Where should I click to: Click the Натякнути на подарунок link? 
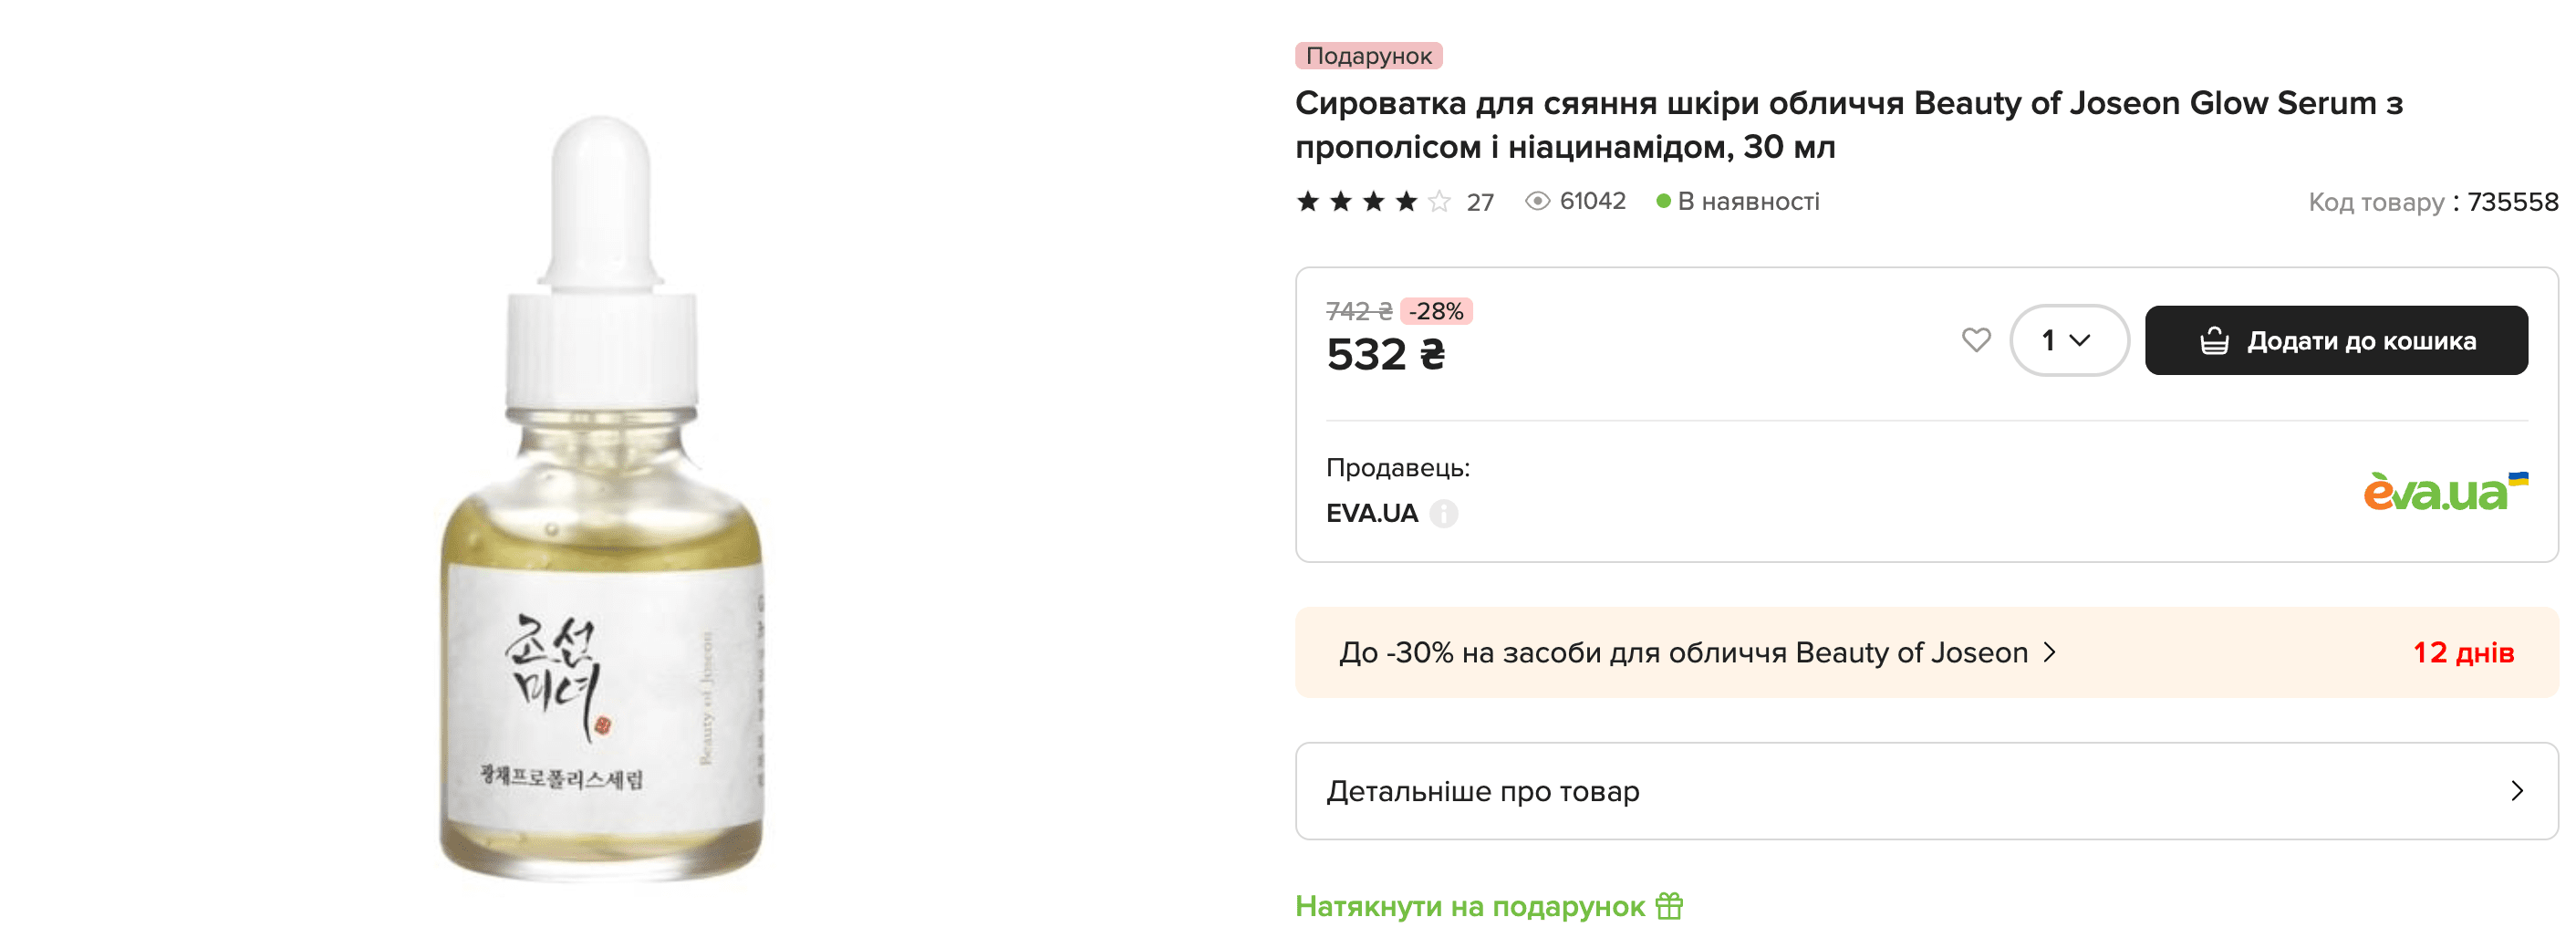pos(1469,906)
